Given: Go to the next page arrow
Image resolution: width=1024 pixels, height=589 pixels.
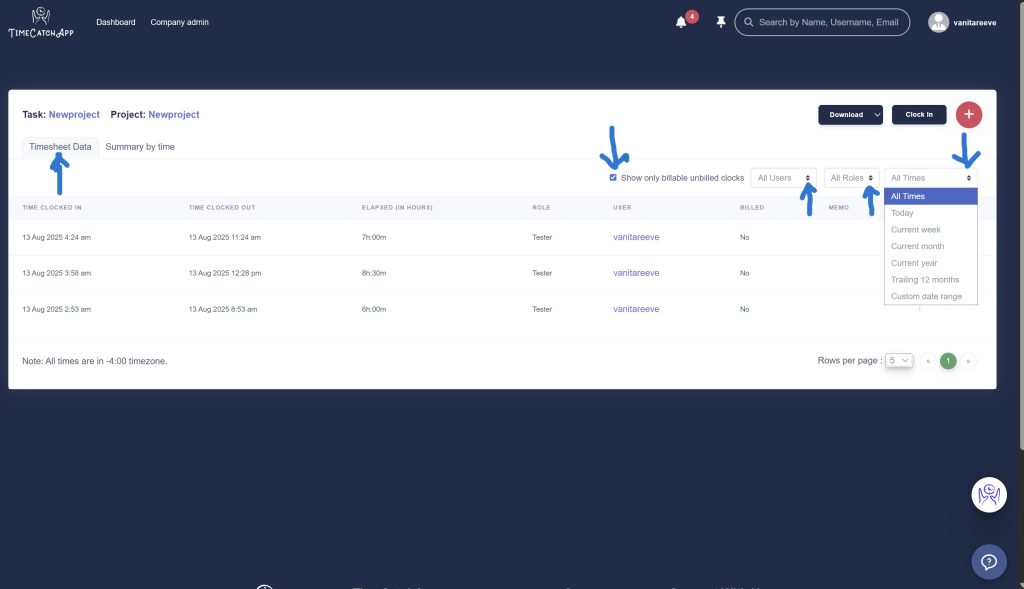Looking at the screenshot, I should point(968,361).
